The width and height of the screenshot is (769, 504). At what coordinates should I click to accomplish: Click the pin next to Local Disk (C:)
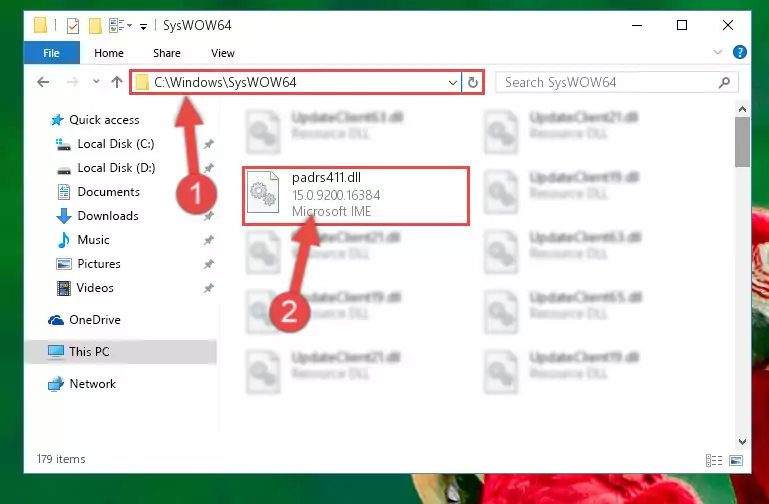[x=209, y=144]
